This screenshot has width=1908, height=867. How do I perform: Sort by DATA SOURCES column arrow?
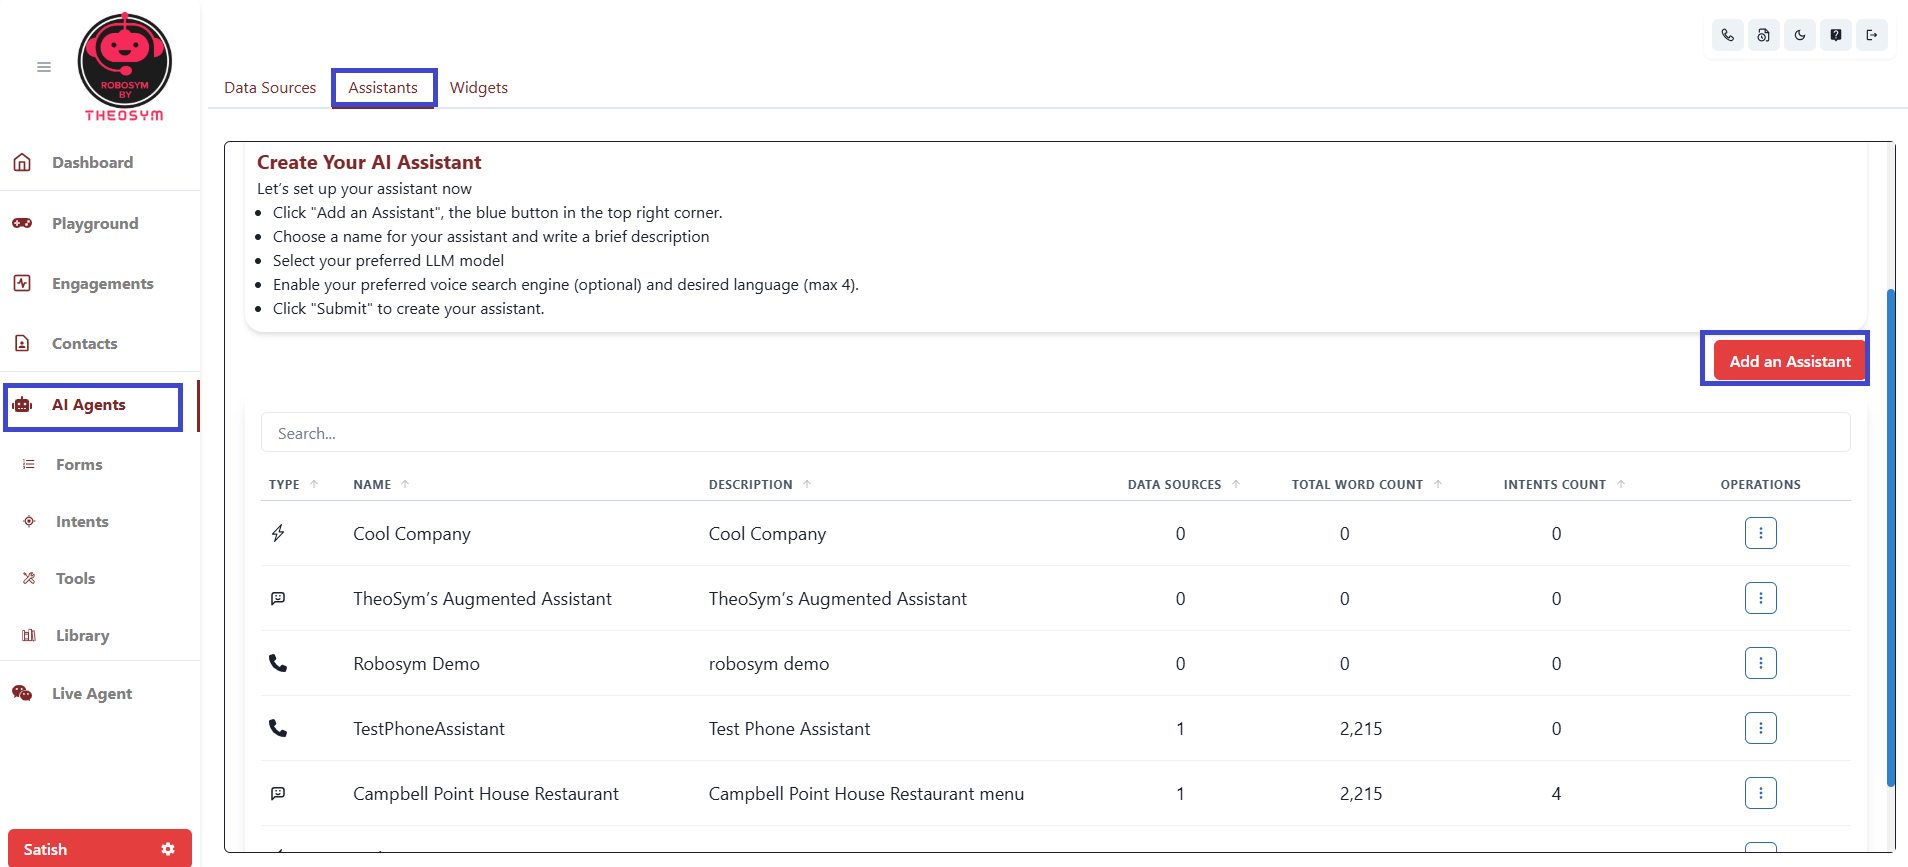(x=1236, y=484)
